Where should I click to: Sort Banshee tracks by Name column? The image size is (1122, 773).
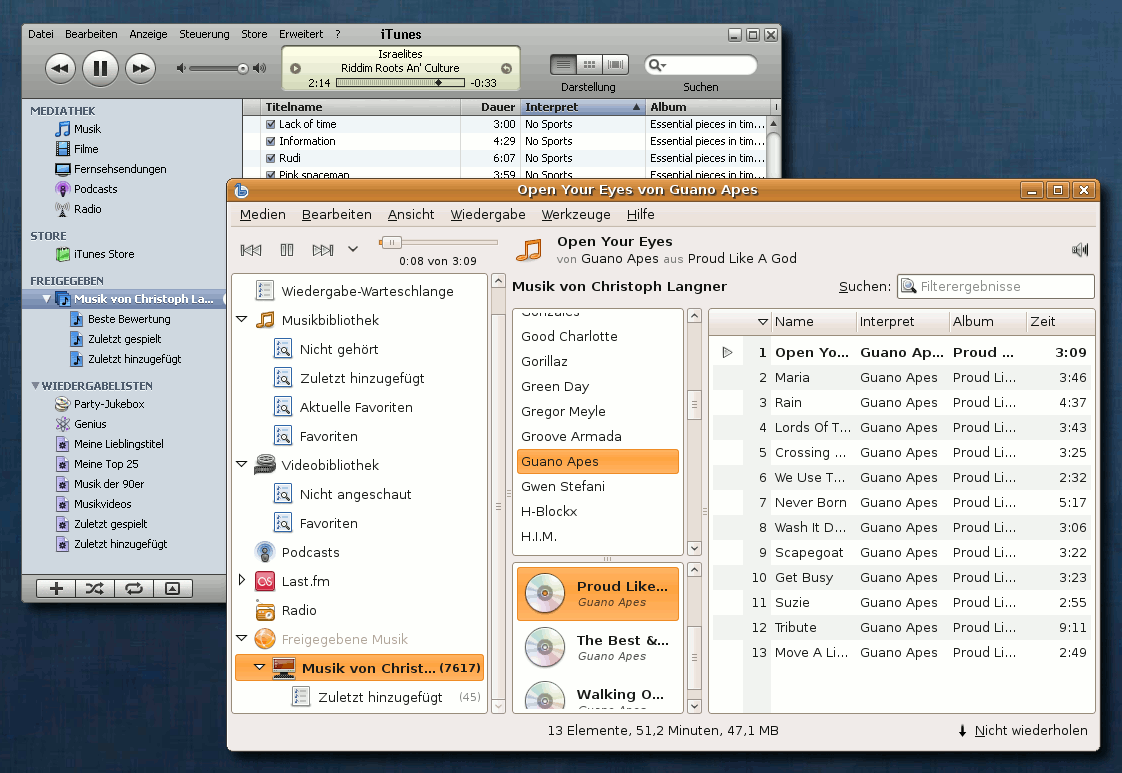coord(814,322)
